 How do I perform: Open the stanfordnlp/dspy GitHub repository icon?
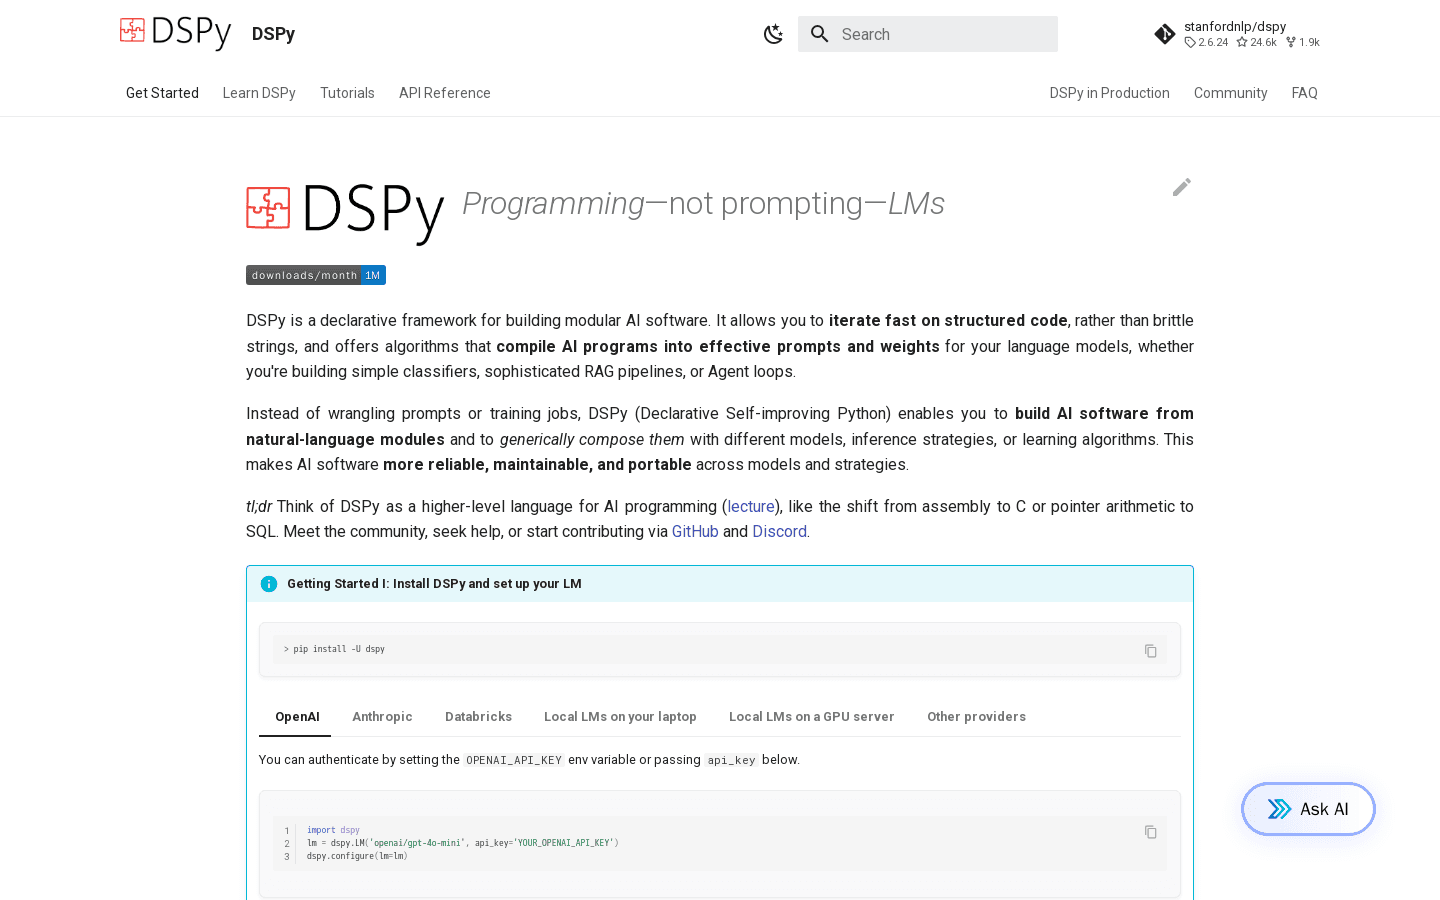(1164, 33)
